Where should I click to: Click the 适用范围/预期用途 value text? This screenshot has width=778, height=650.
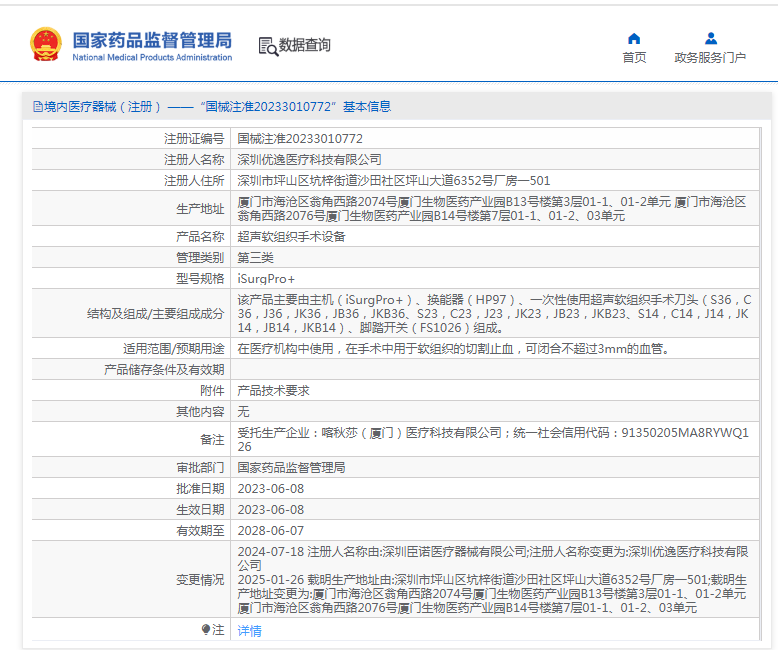[454, 349]
